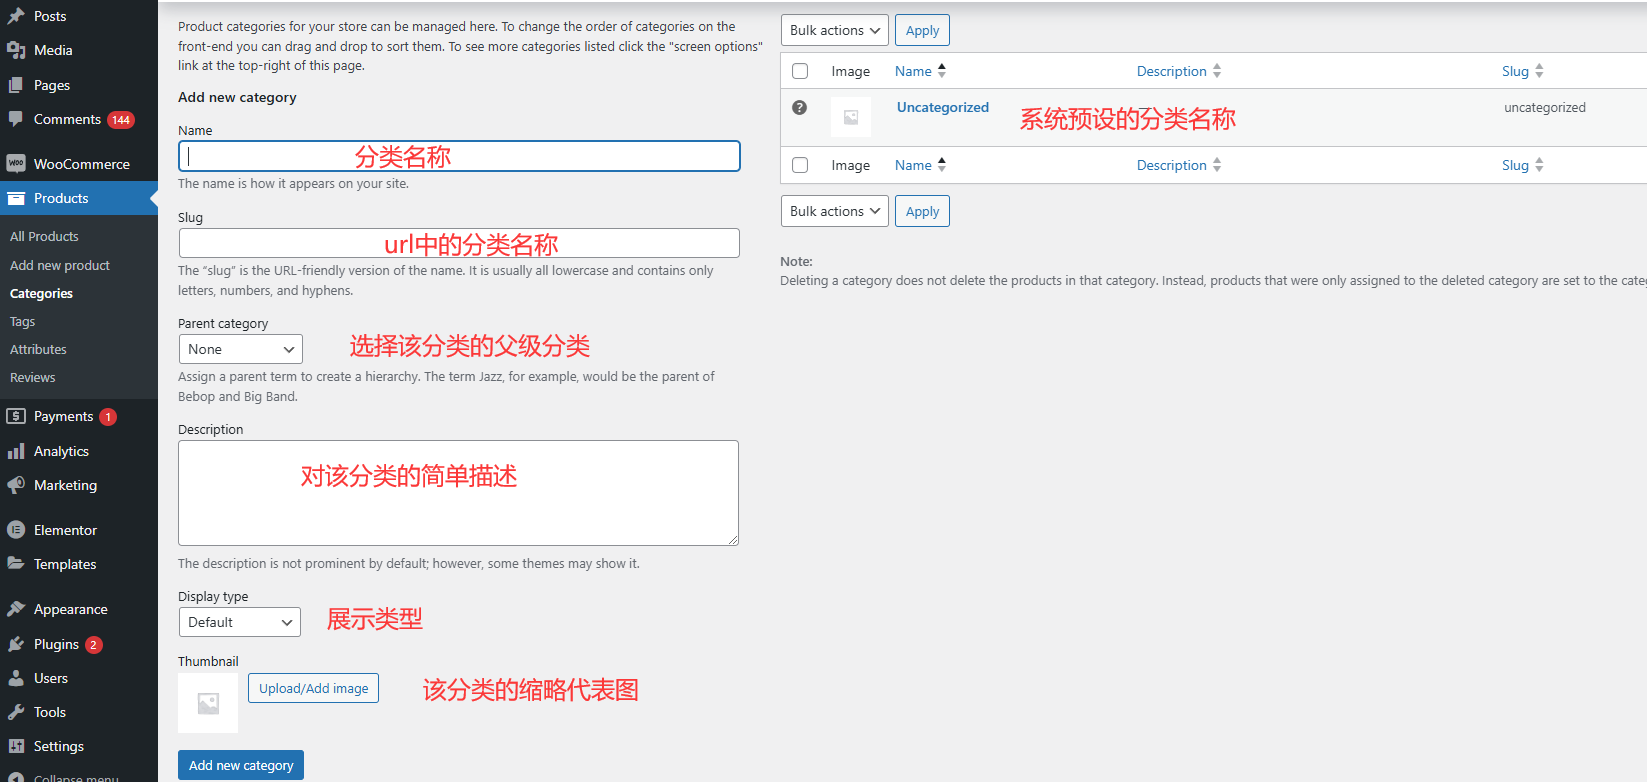The width and height of the screenshot is (1647, 782).
Task: Open the Reviews submenu item
Action: [33, 377]
